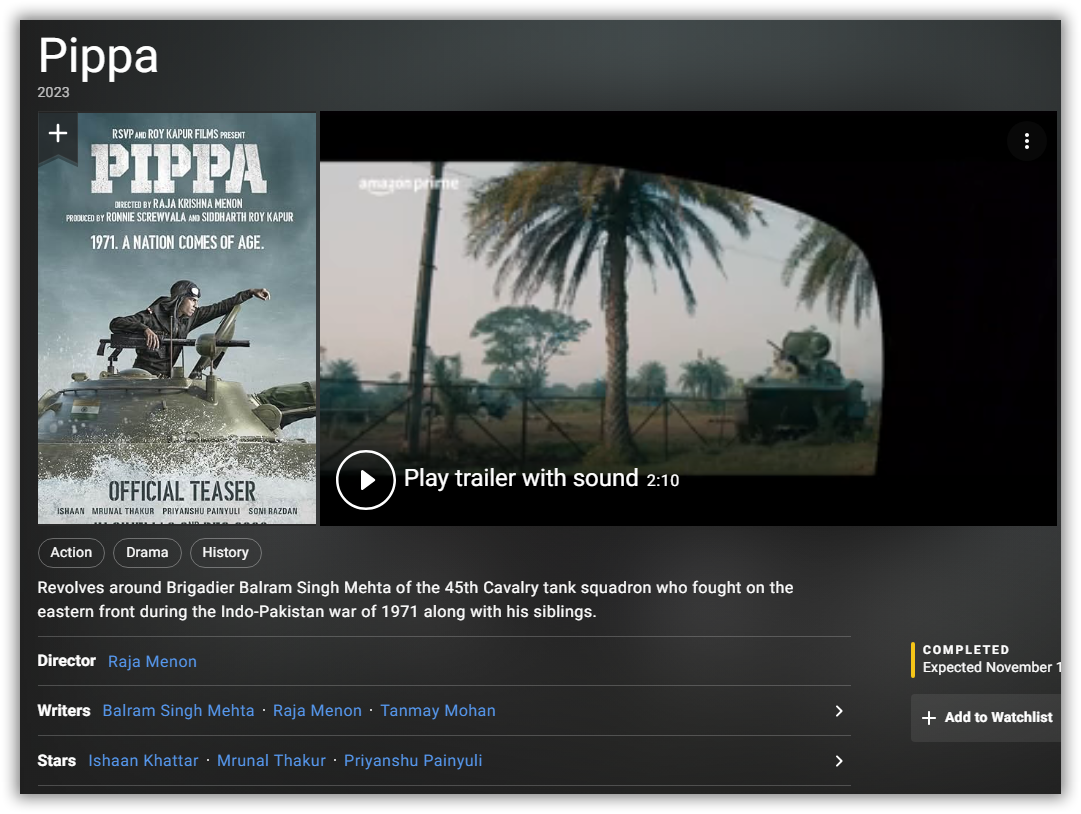Add Pippa poster to watchlist plus icon
The width and height of the screenshot is (1081, 814).
click(58, 133)
